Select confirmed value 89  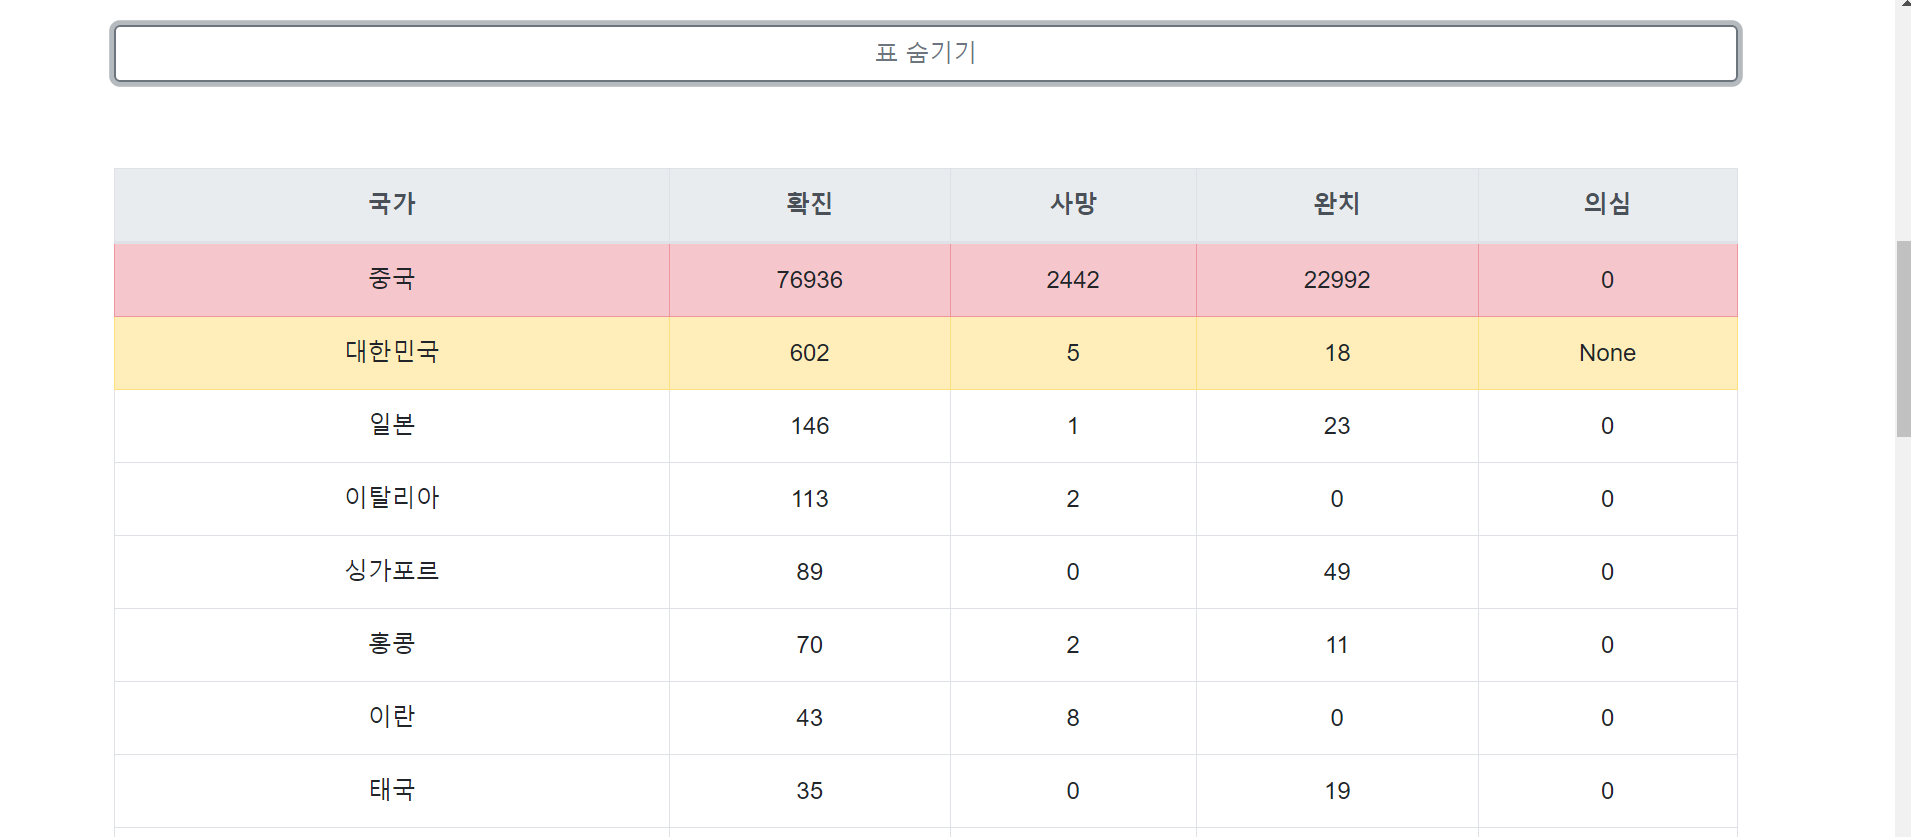point(810,572)
